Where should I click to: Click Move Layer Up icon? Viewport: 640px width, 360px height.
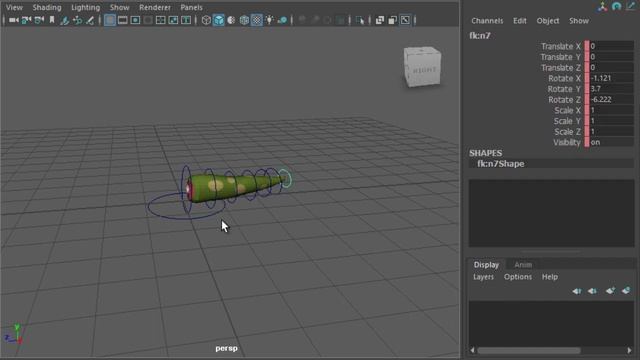pos(577,291)
